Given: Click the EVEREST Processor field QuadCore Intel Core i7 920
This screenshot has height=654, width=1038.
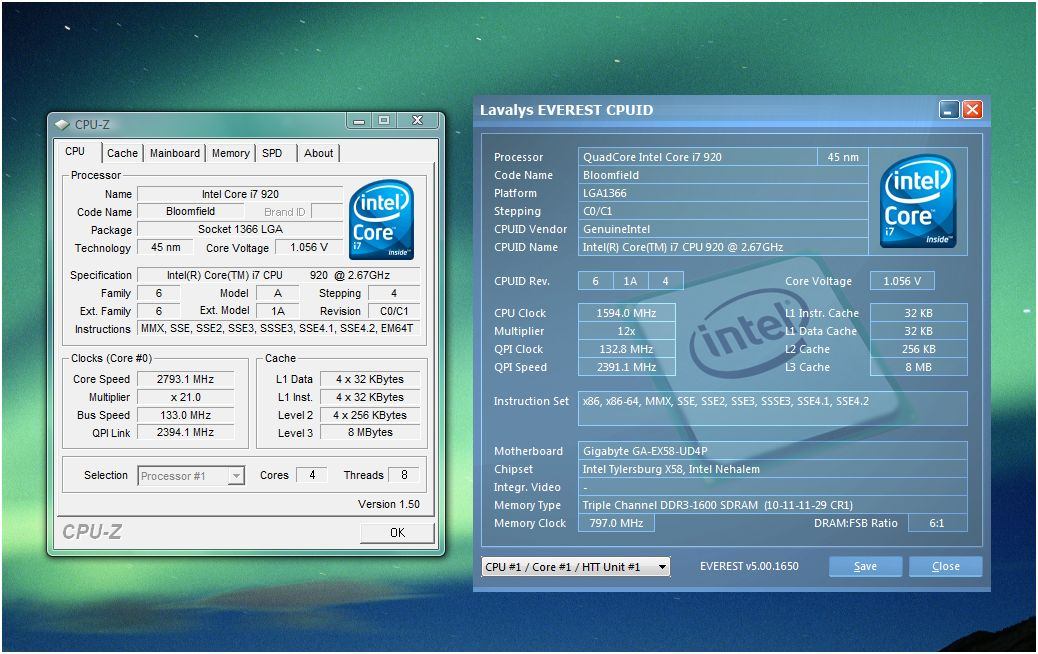Looking at the screenshot, I should point(698,157).
